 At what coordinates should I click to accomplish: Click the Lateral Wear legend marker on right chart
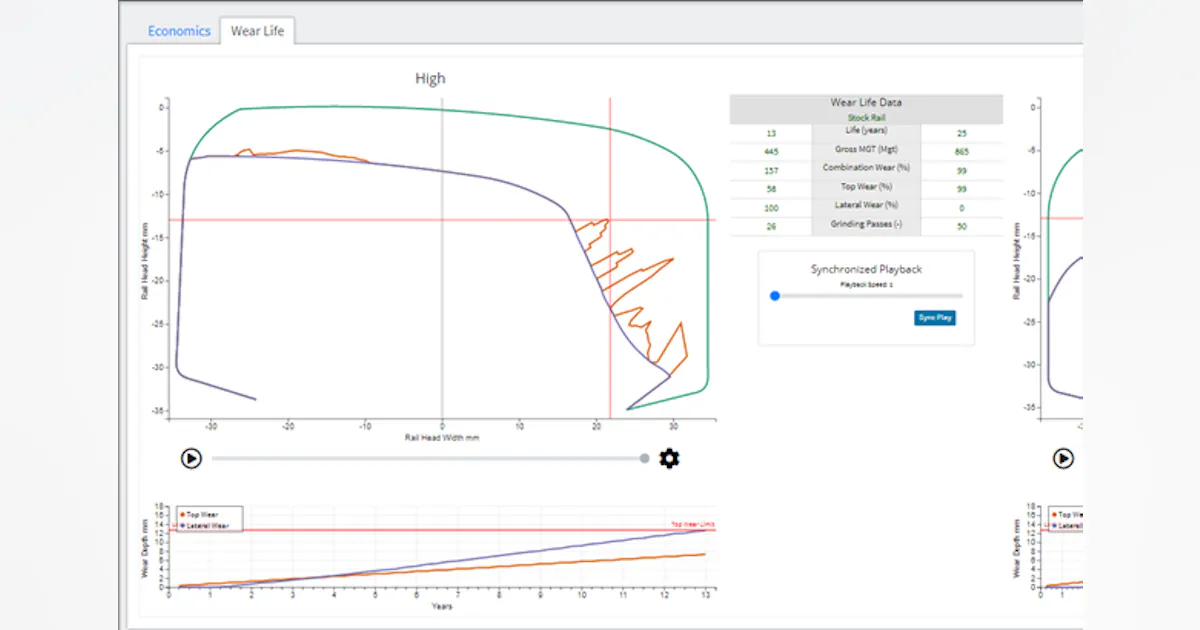click(x=1054, y=525)
